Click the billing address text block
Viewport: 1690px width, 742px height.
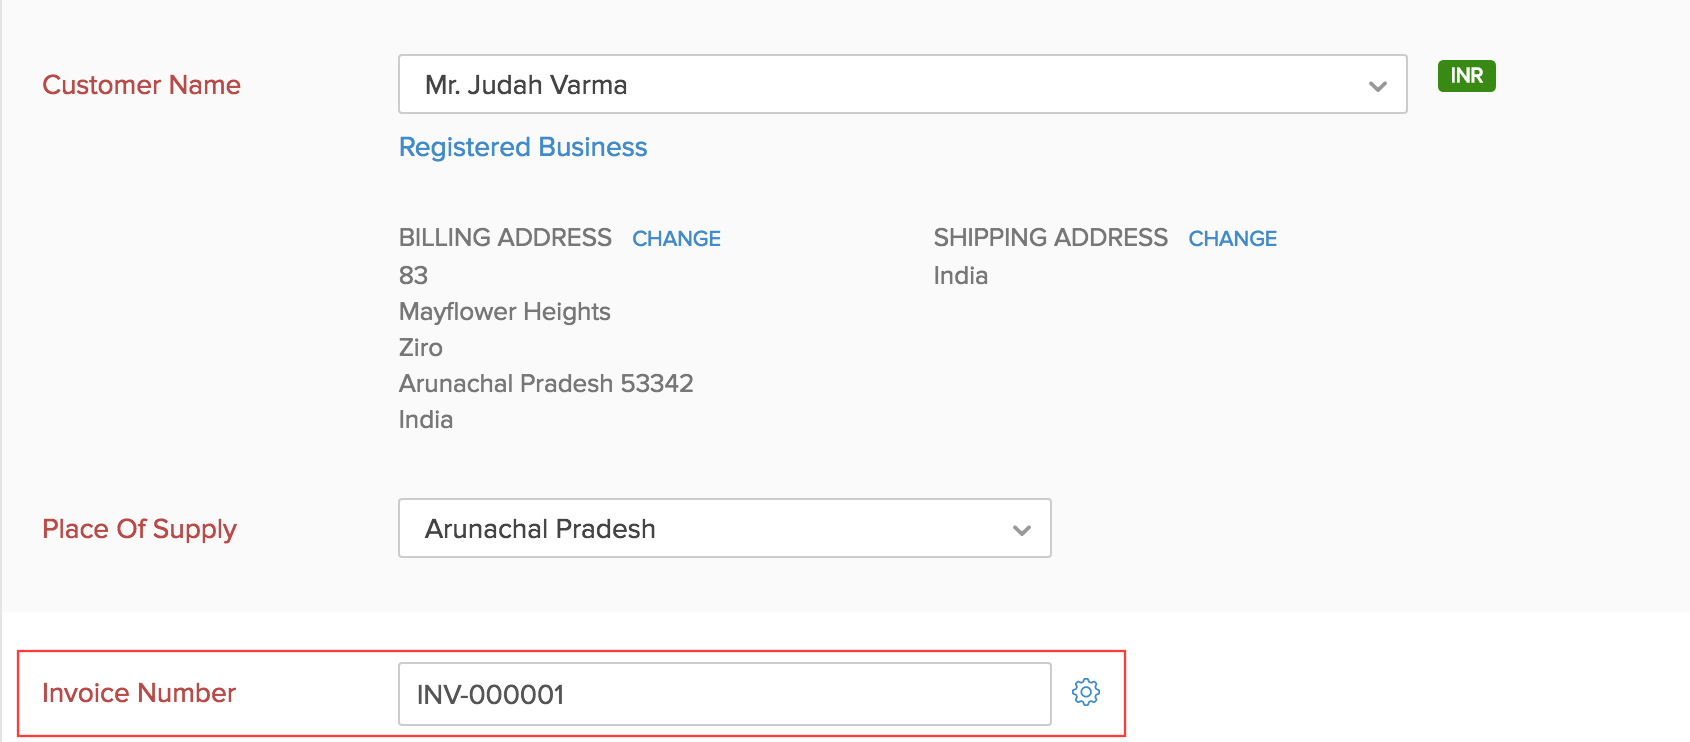click(545, 347)
